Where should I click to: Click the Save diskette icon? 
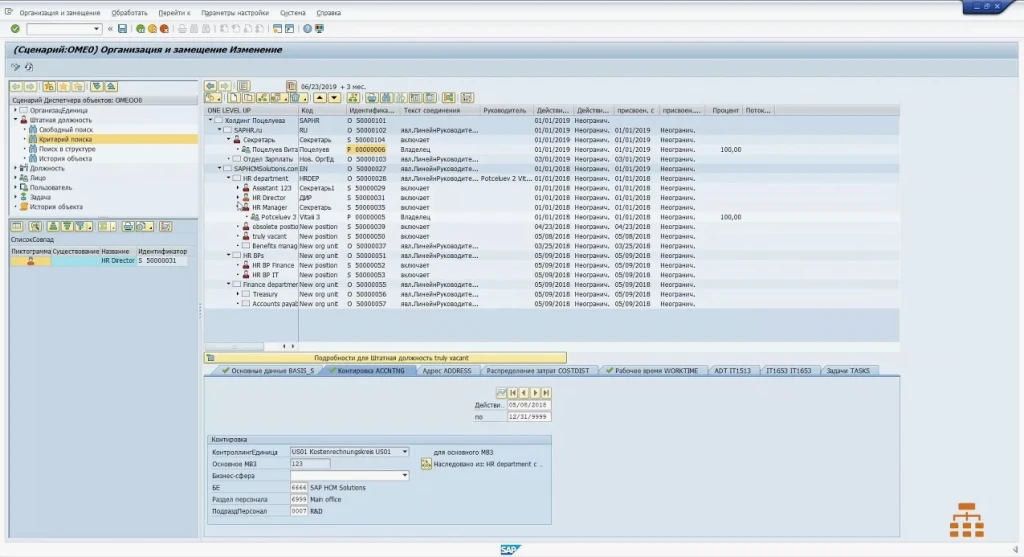[x=122, y=29]
